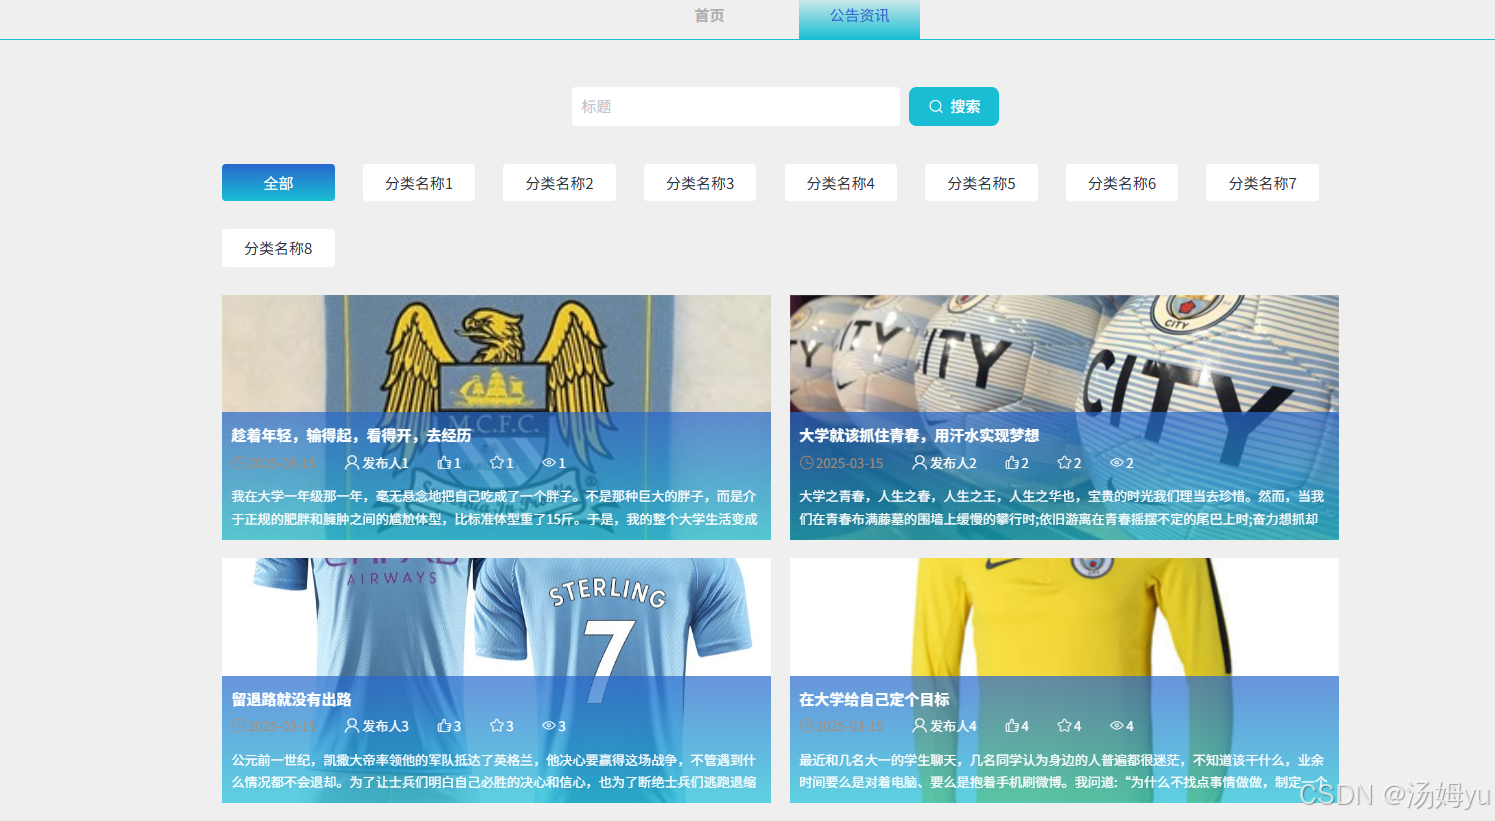Filter by 分类名称7
Screen dimensions: 1495x821
1262,183
